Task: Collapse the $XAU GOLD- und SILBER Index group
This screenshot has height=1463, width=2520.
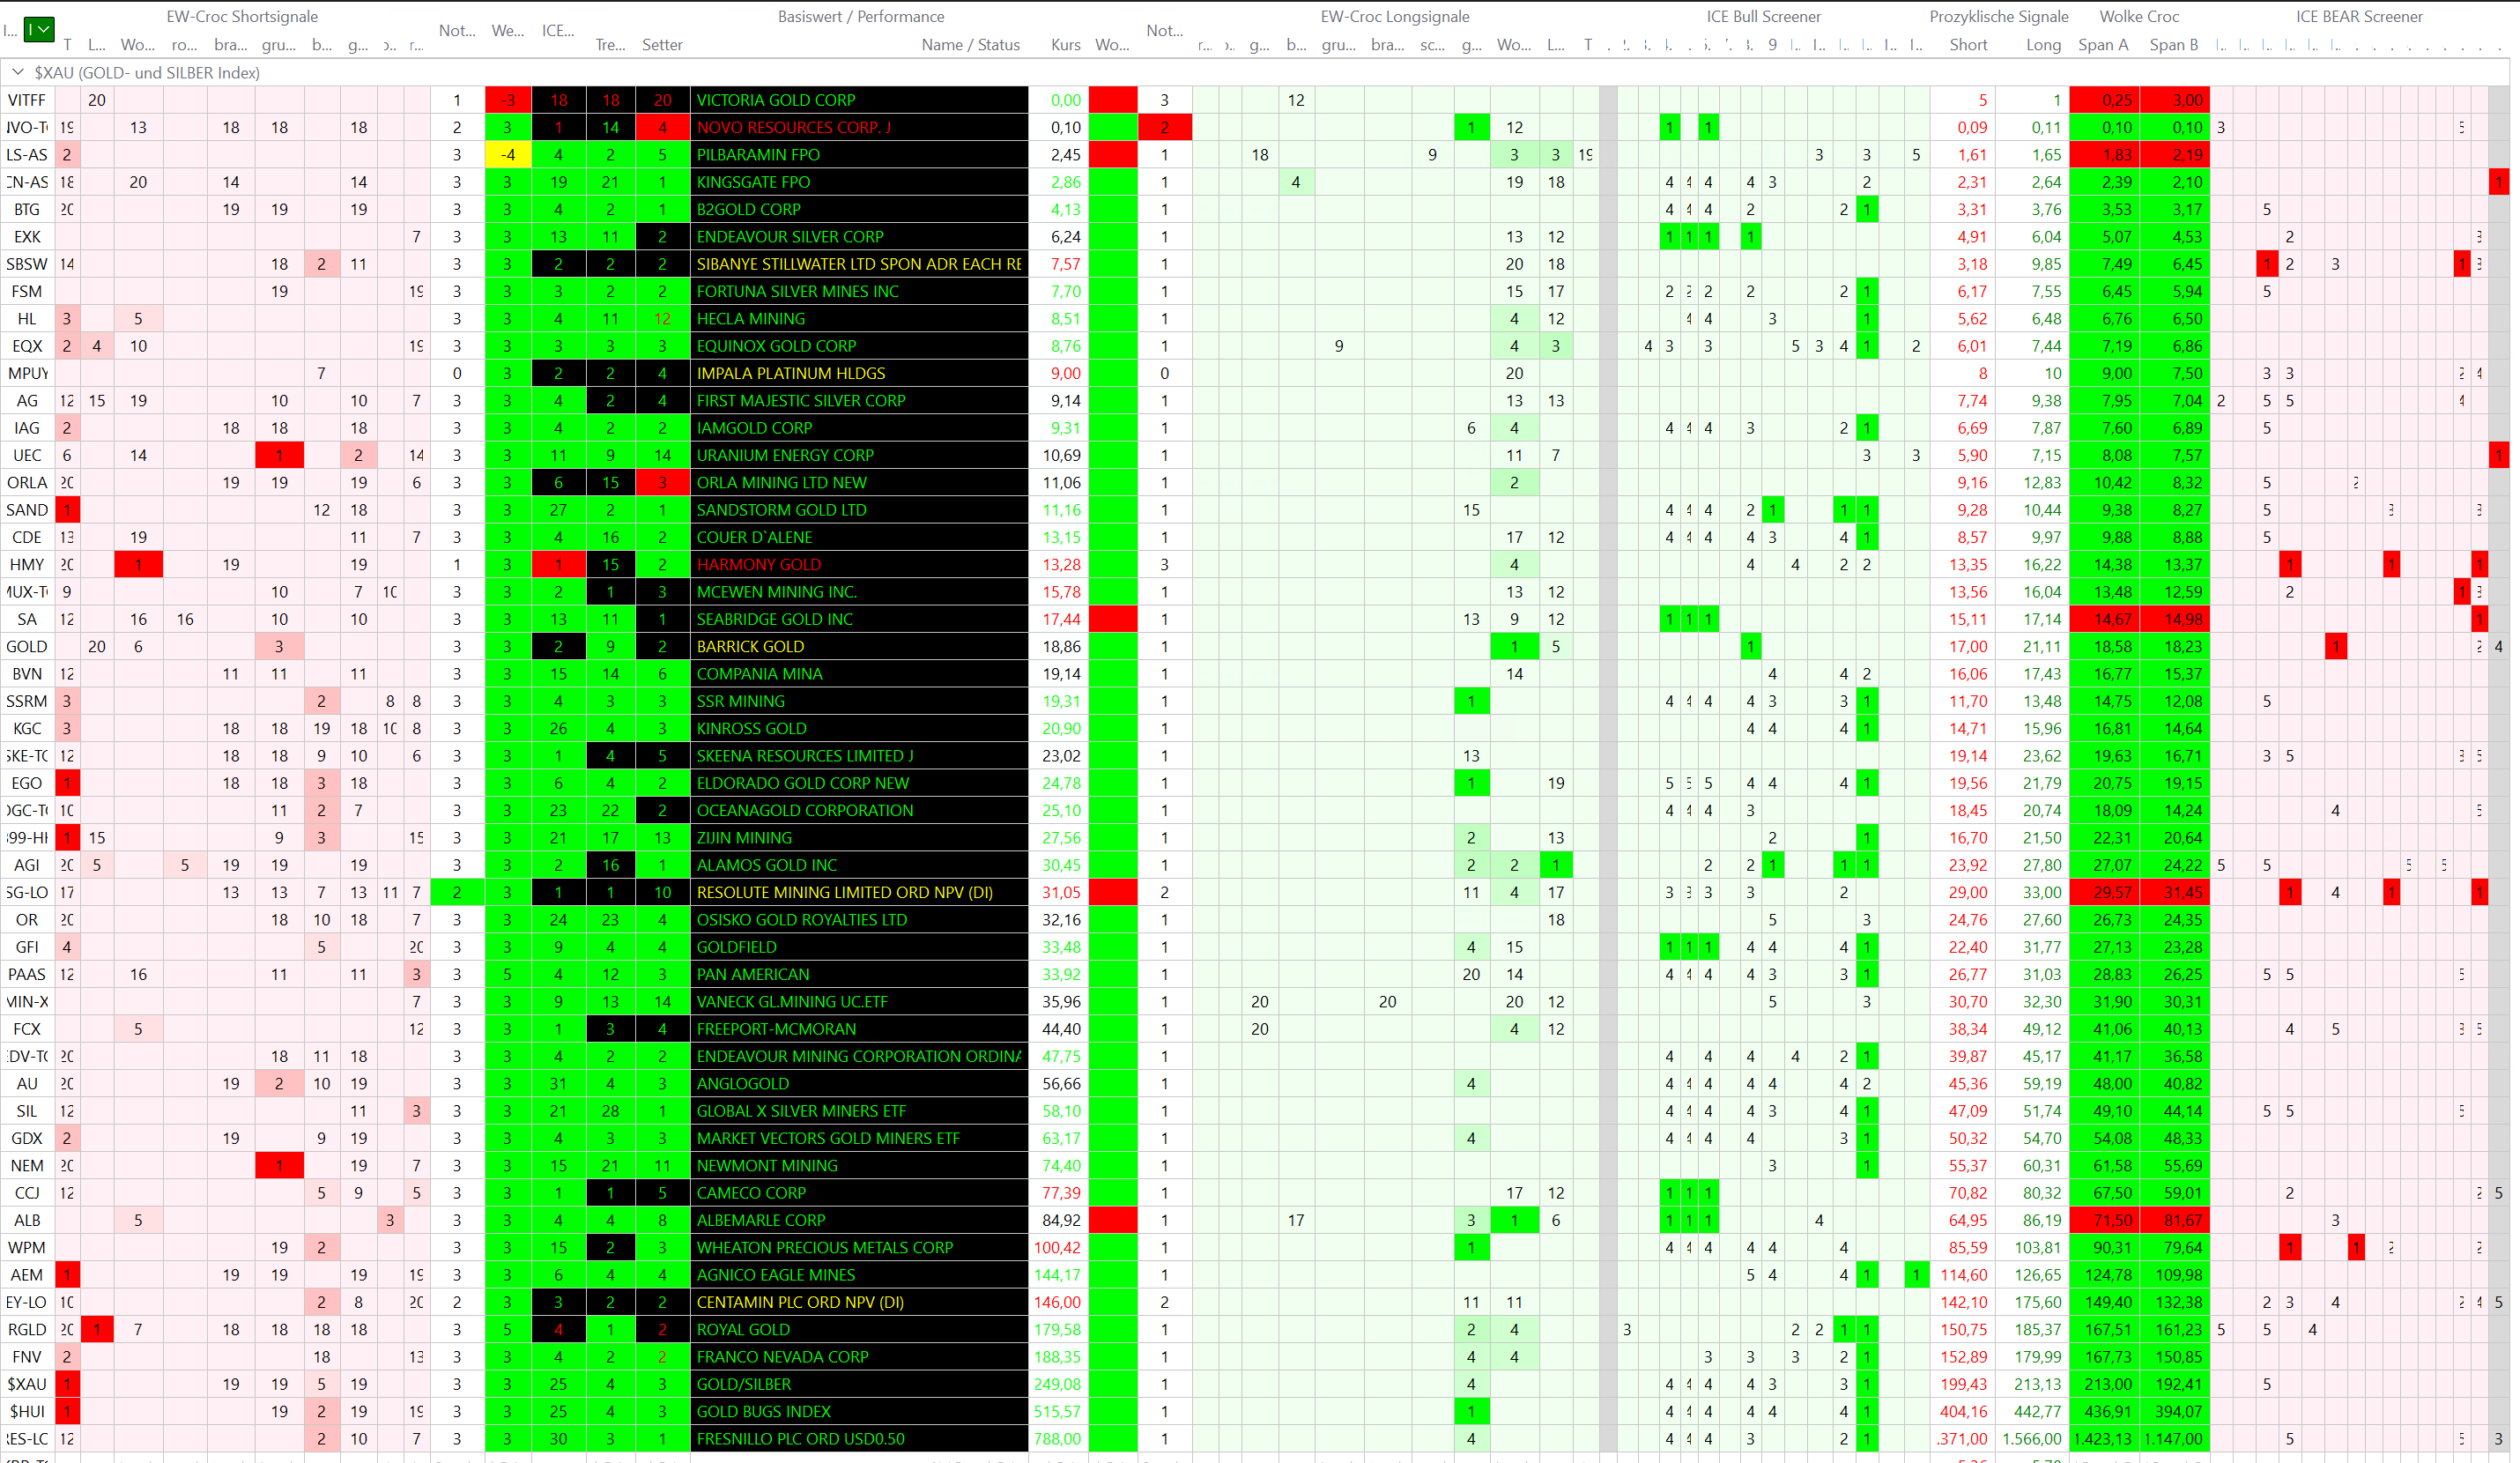Action: 17,72
